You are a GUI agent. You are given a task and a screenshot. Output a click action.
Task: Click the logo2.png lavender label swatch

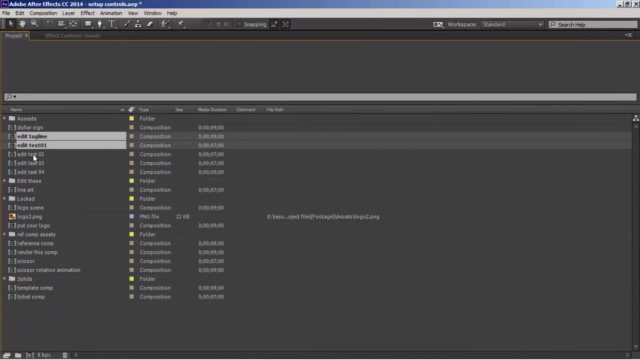pyautogui.click(x=131, y=217)
